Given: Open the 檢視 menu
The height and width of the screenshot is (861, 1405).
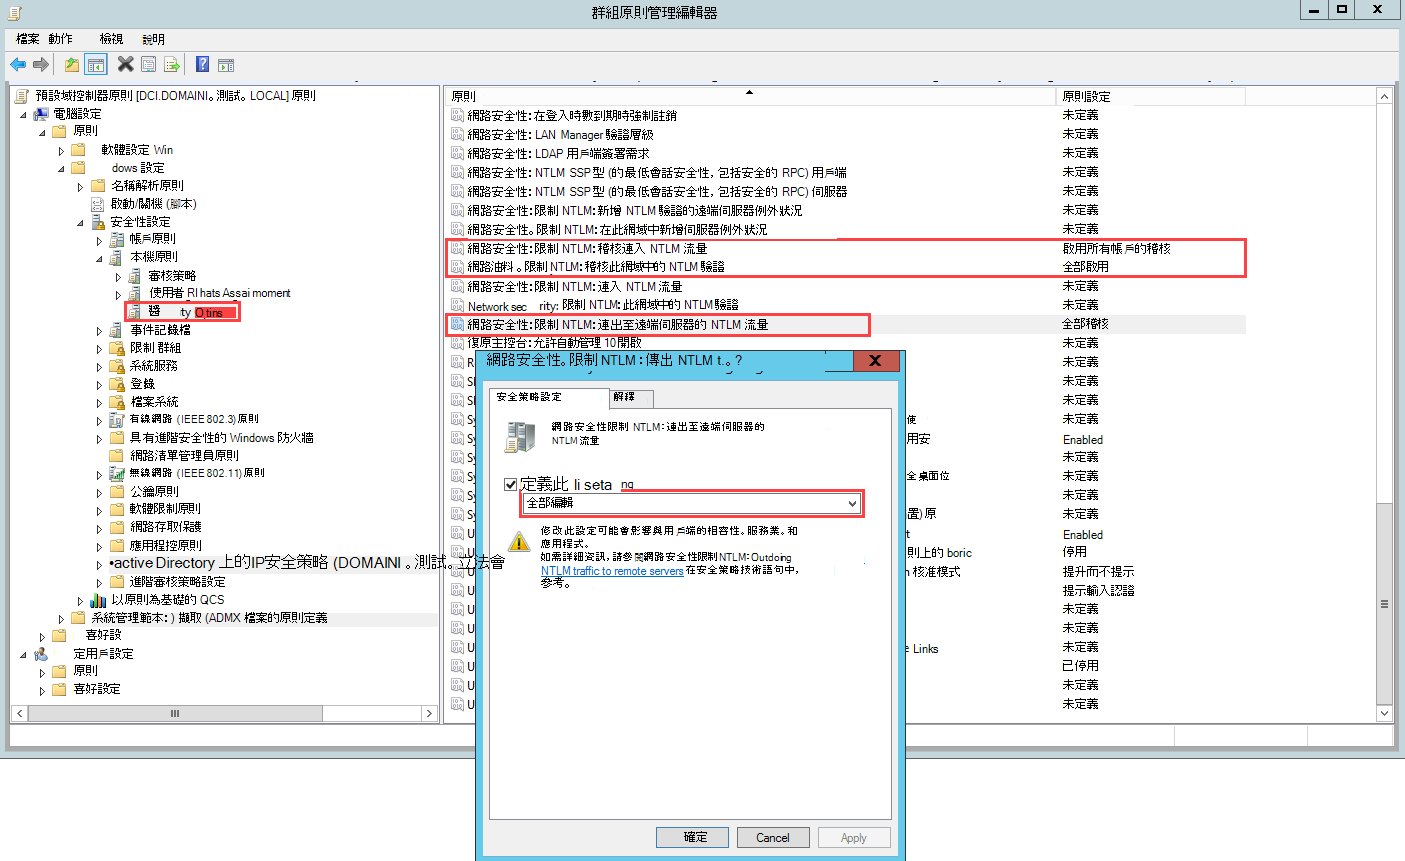Looking at the screenshot, I should click(x=111, y=39).
